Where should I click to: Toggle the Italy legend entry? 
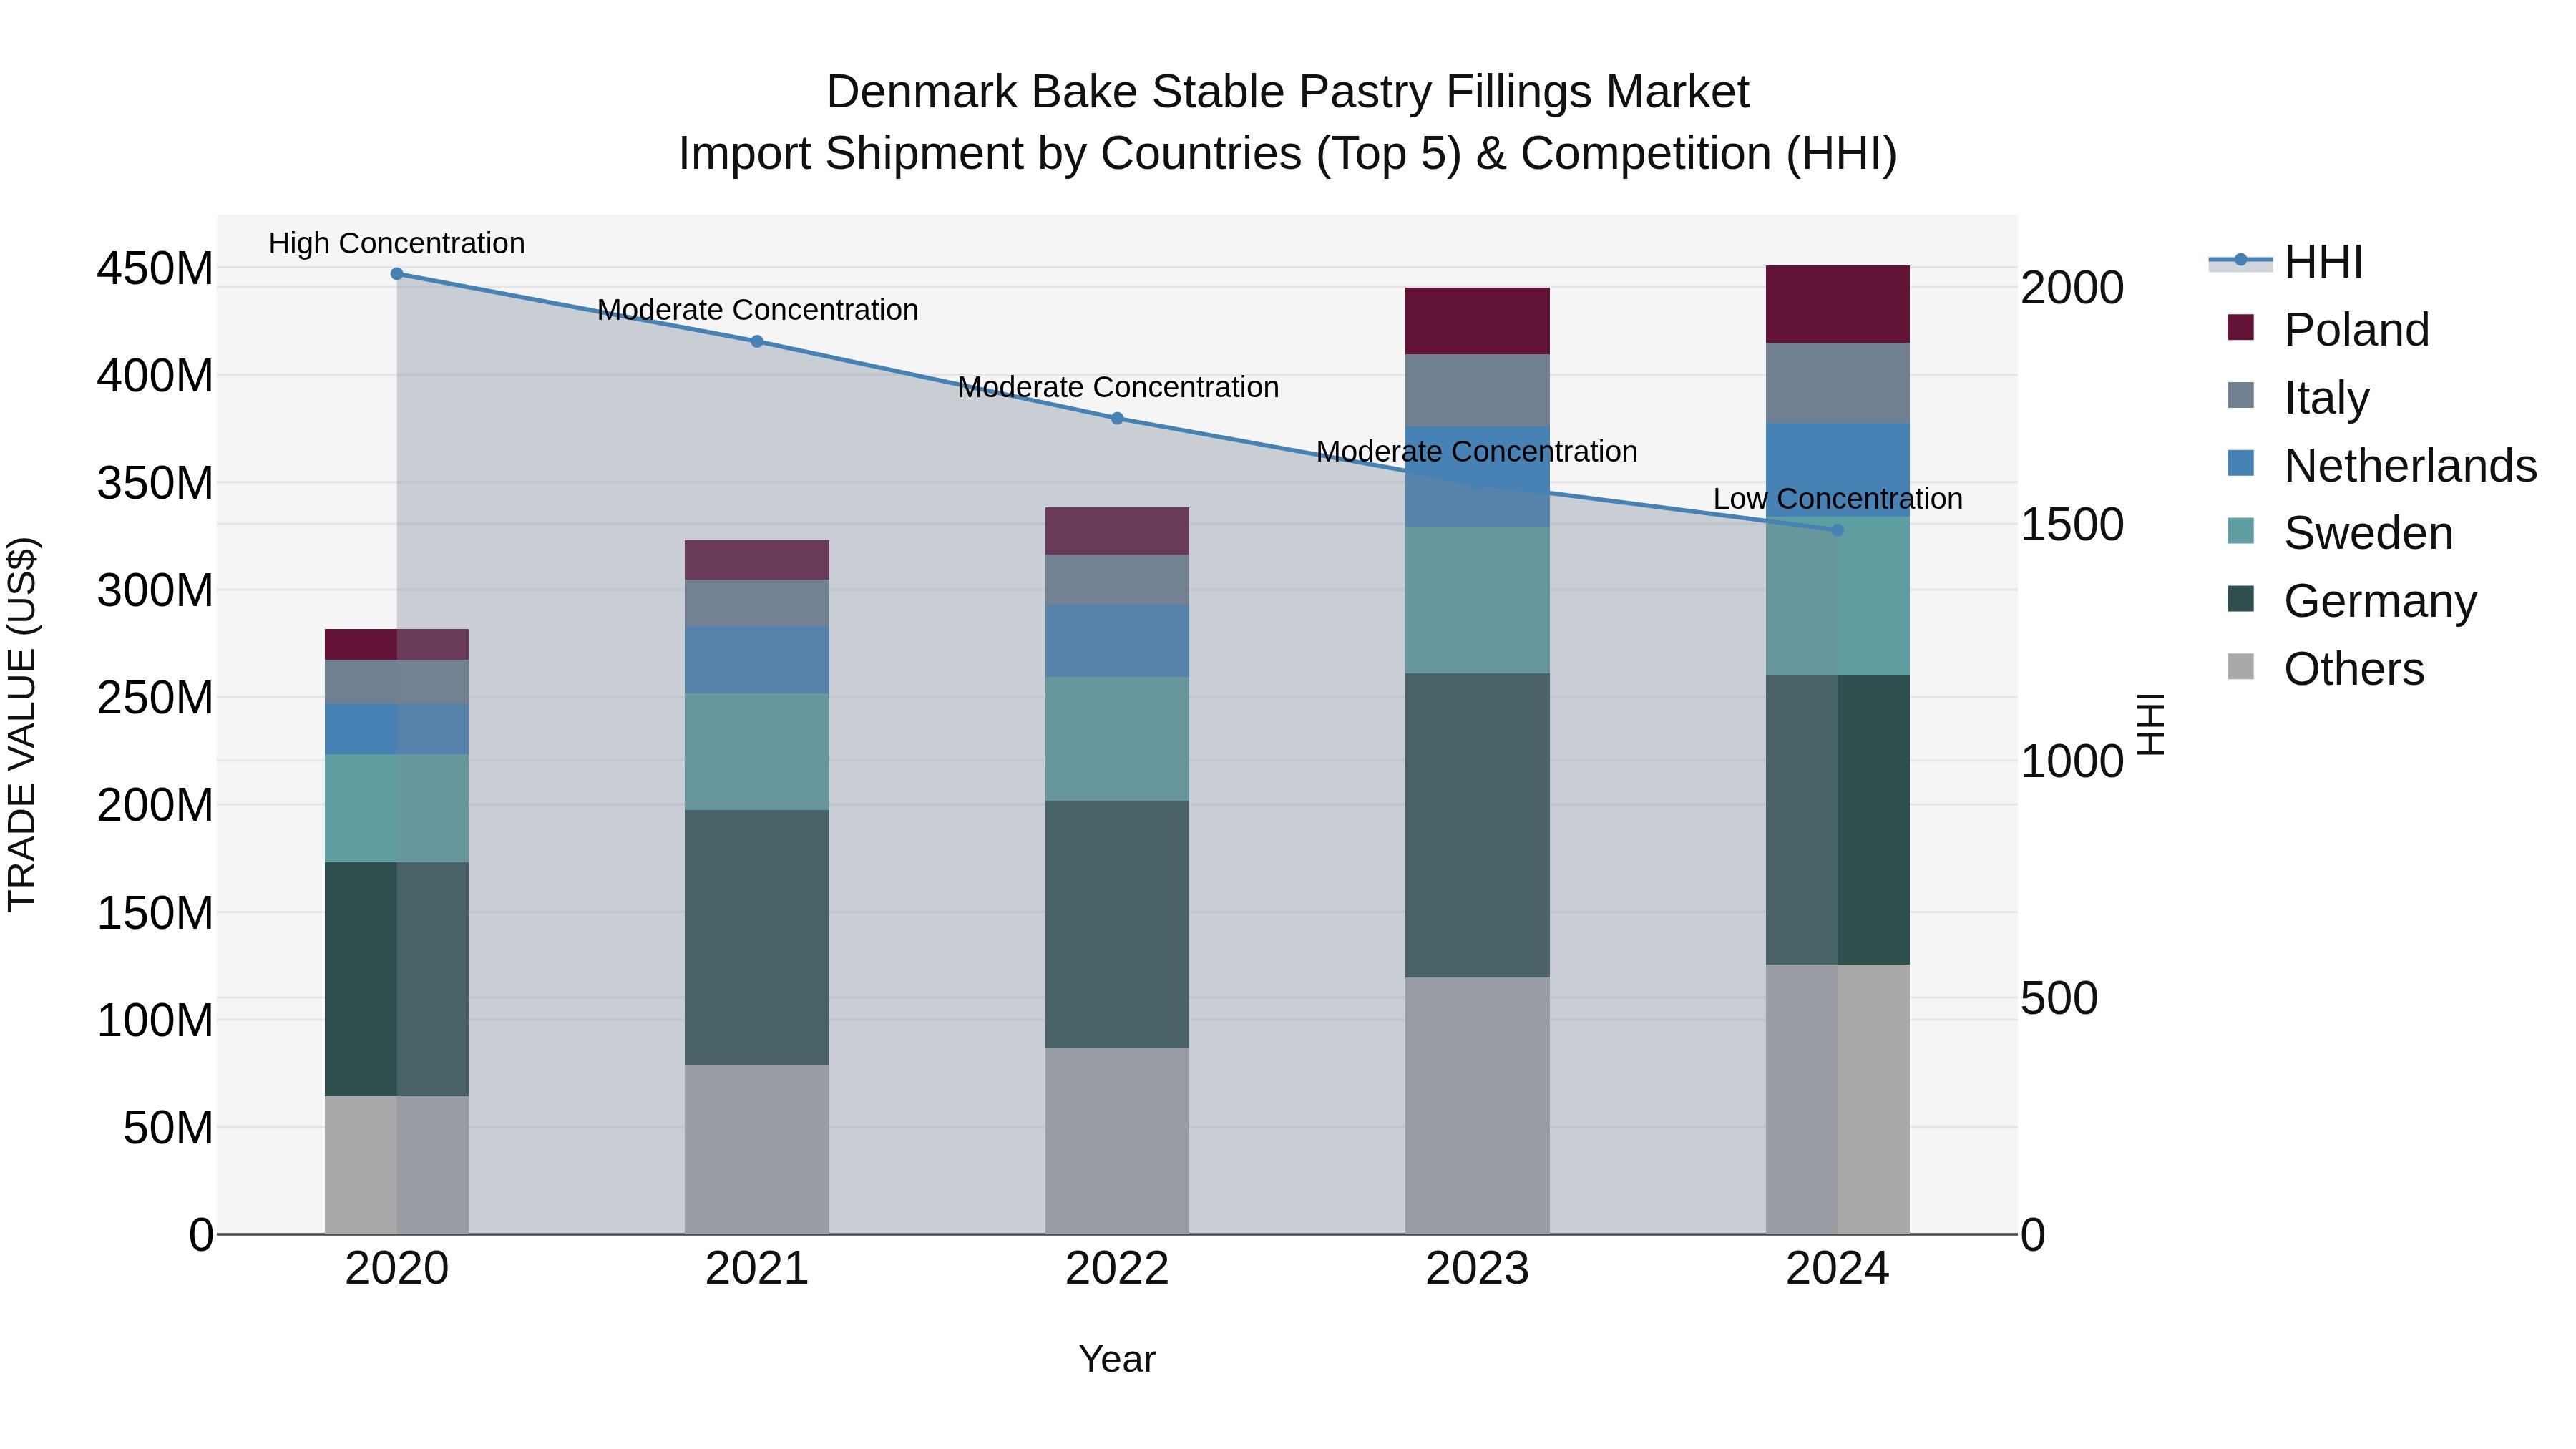click(2298, 397)
